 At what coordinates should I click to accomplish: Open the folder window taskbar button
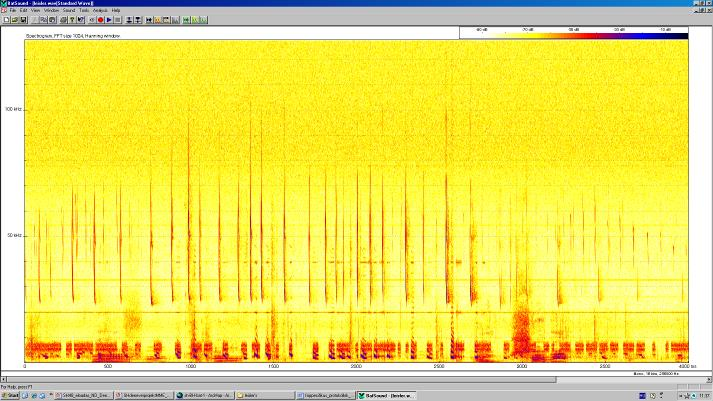265,396
